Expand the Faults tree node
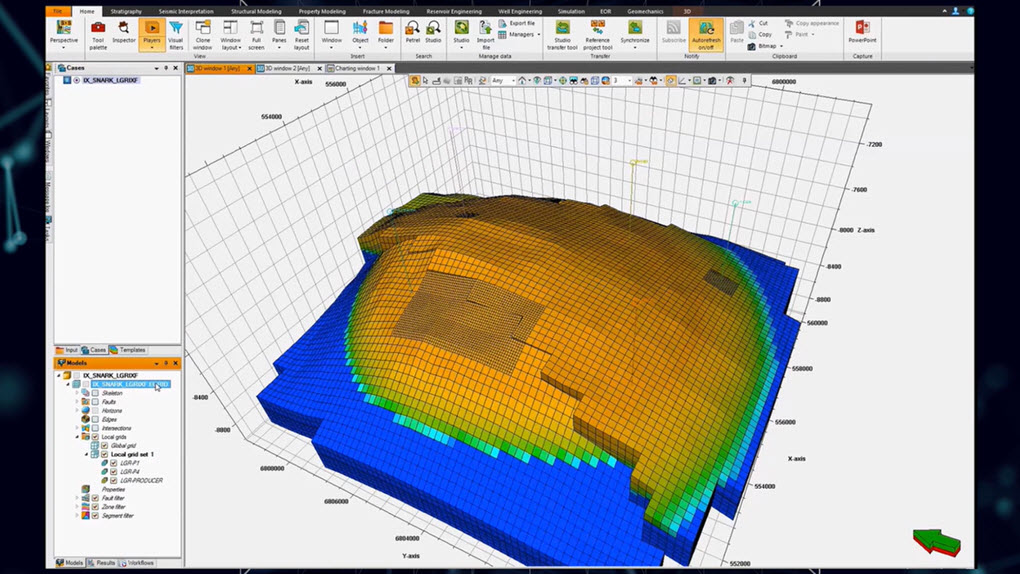 (x=77, y=402)
